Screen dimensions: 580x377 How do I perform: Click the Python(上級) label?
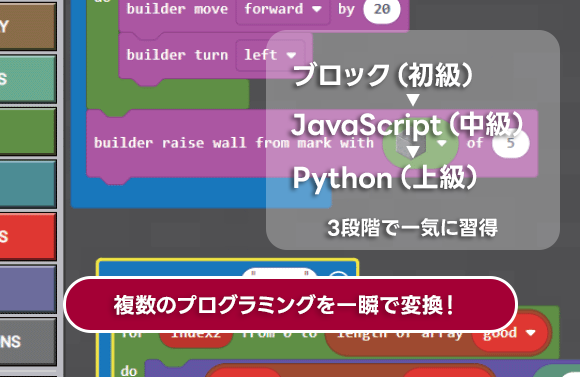pos(385,178)
